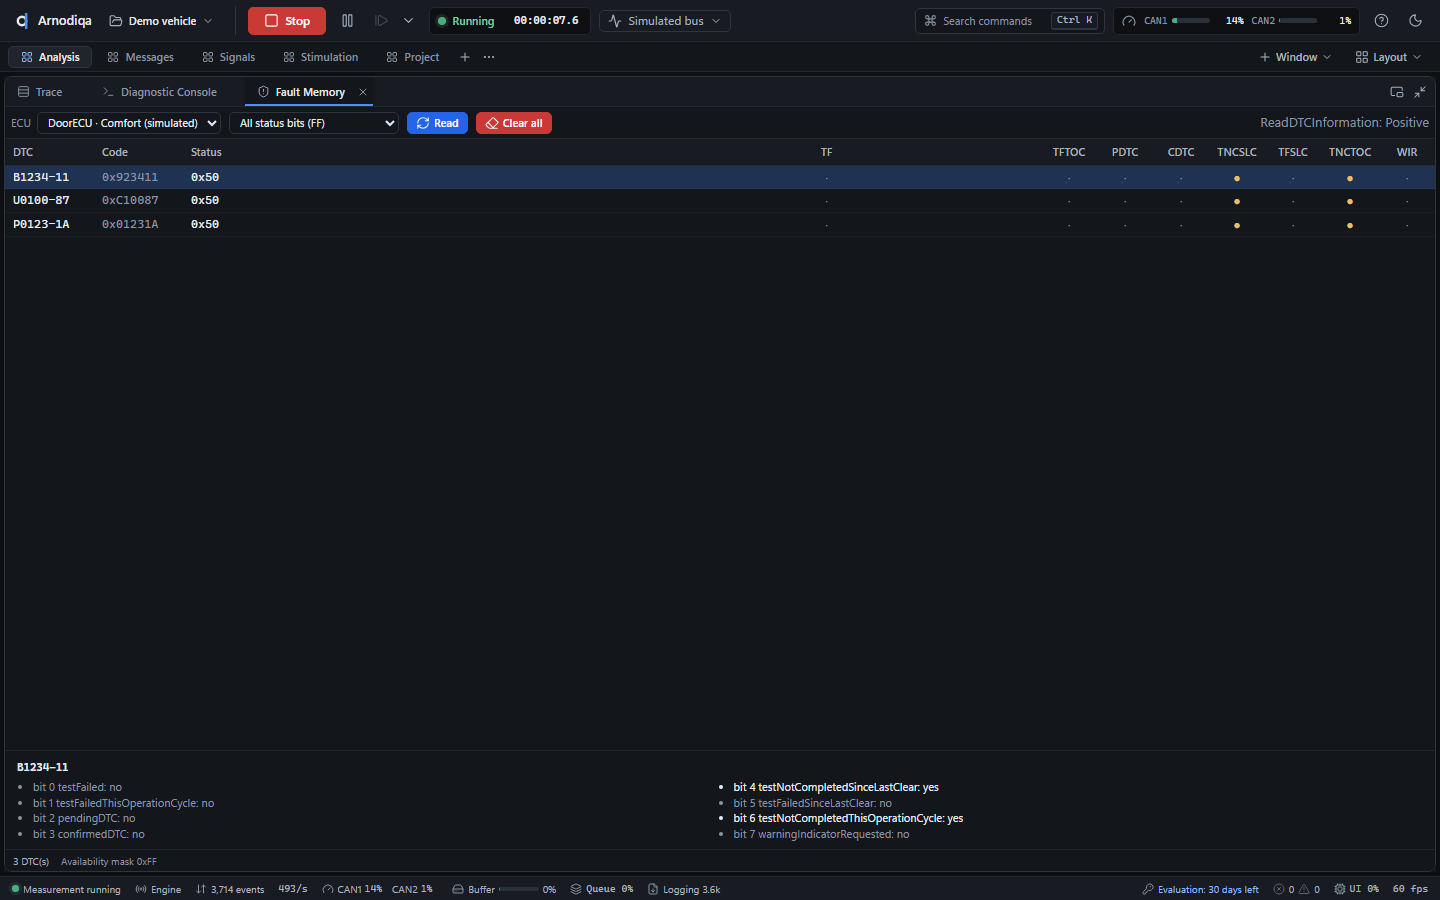Open the errors and warnings counter
This screenshot has width=1440, height=900.
pyautogui.click(x=1296, y=889)
